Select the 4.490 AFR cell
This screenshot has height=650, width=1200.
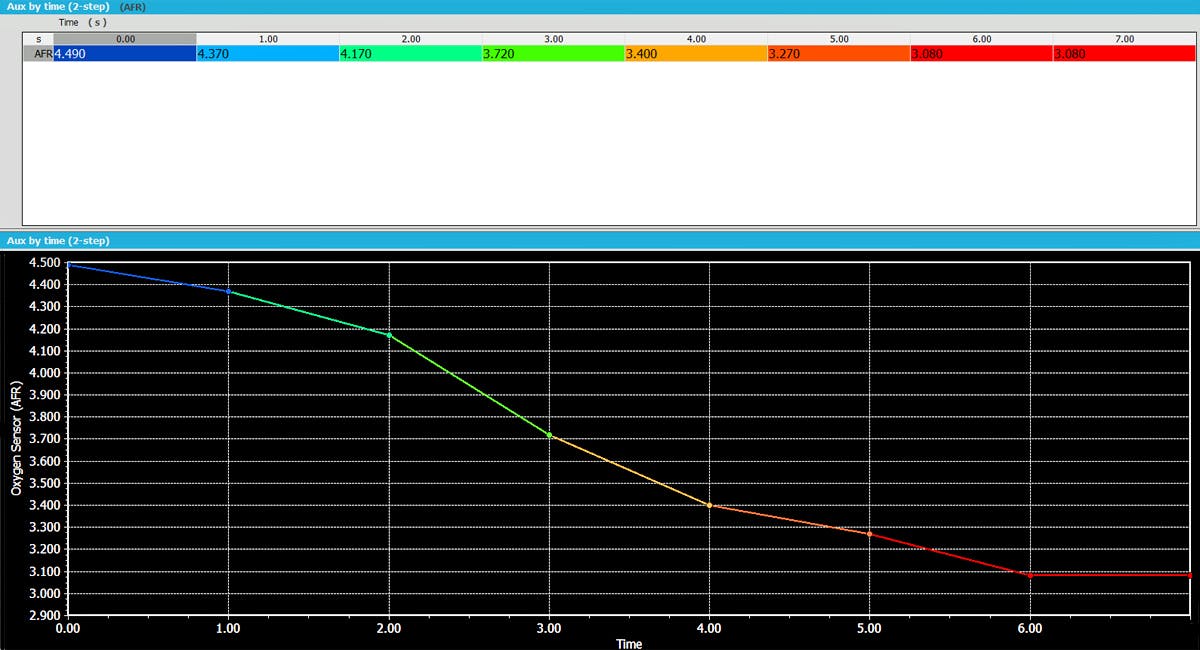click(124, 54)
